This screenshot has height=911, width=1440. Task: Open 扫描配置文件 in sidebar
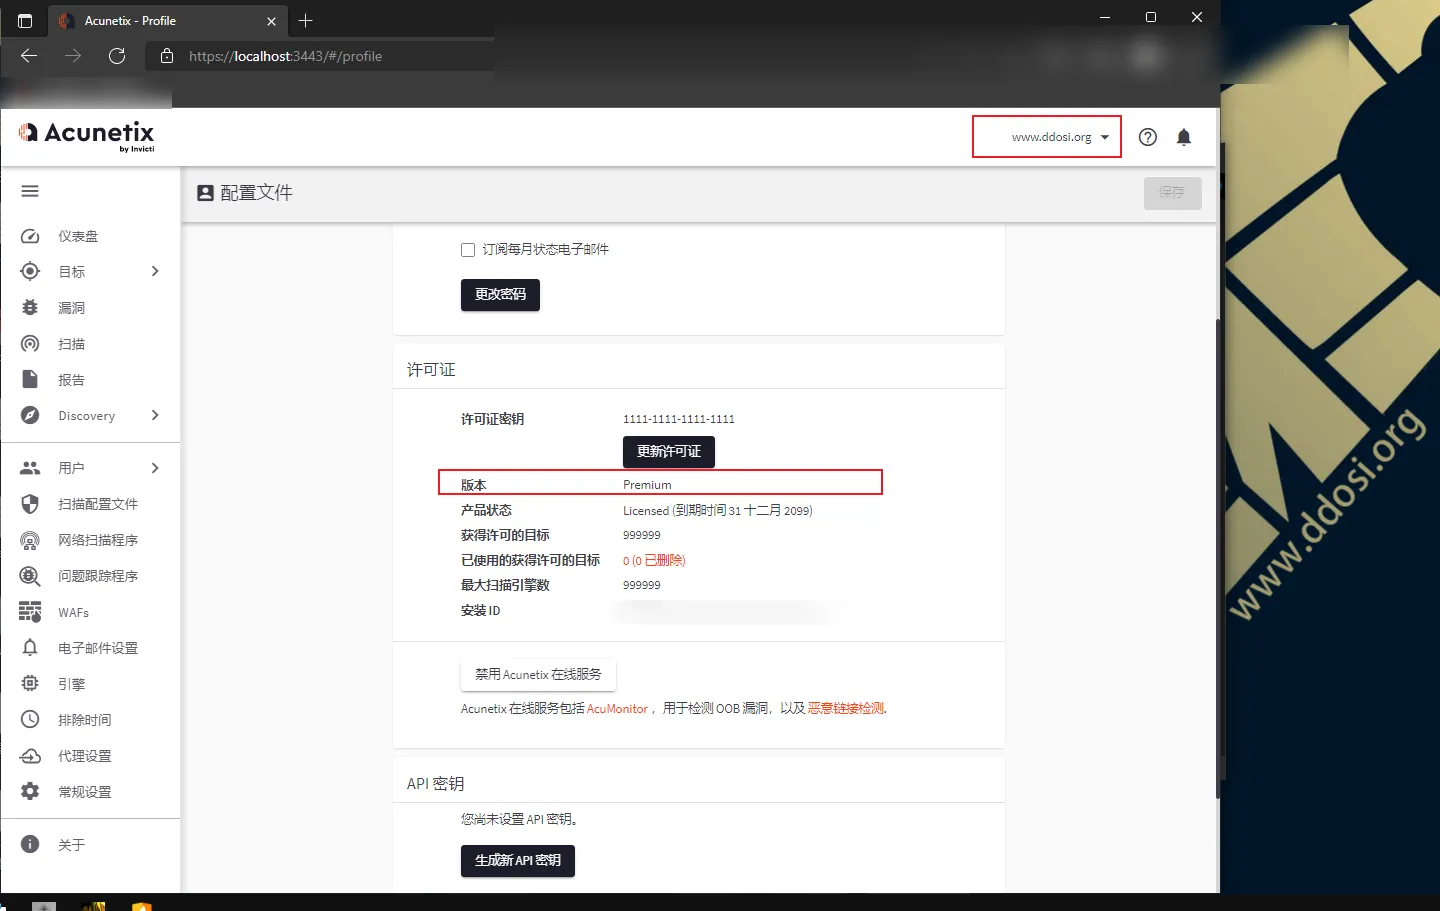98,504
